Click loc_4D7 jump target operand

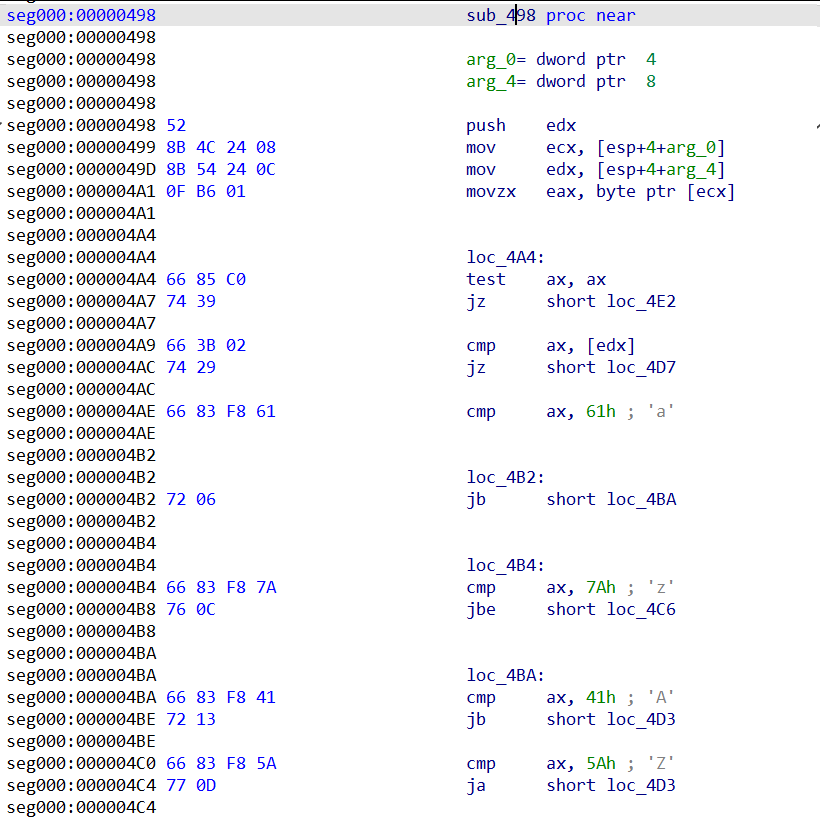point(641,367)
